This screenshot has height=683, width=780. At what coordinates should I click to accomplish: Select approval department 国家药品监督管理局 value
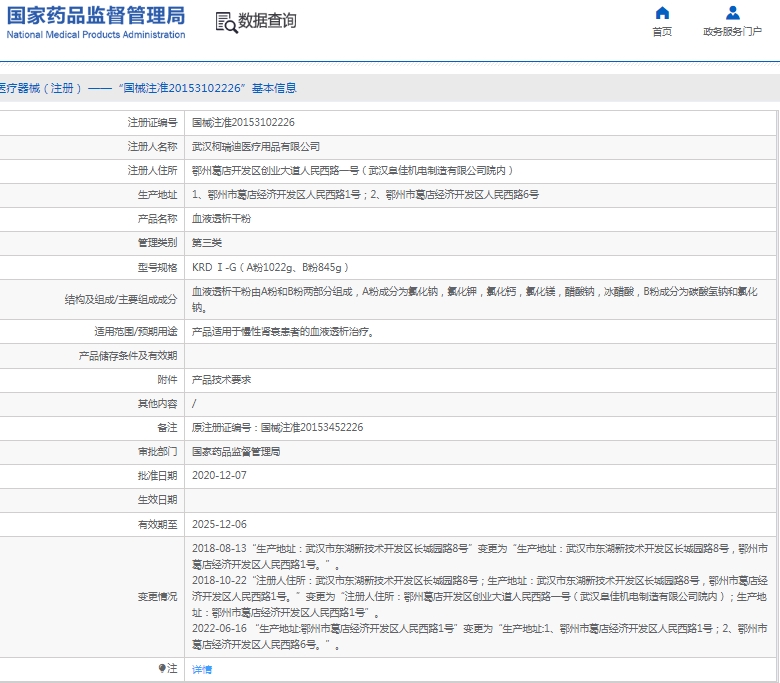click(236, 452)
